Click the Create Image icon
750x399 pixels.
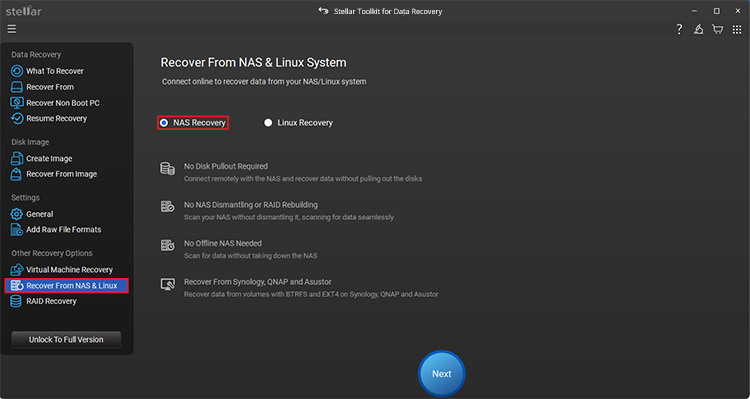[17, 158]
